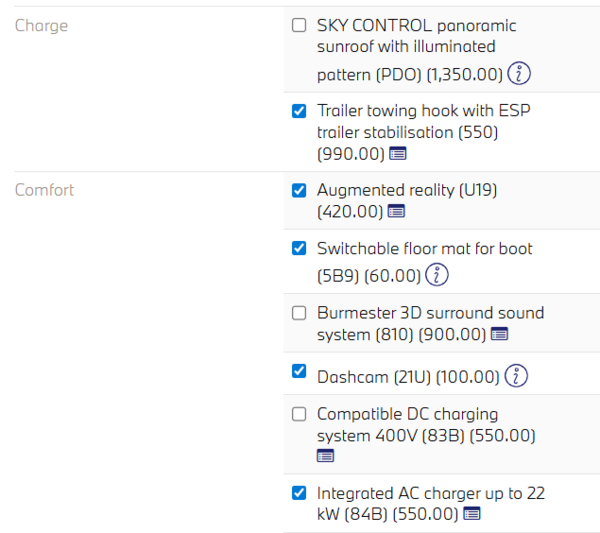Tick Burmester 3D surround sound checkbox
Screen dimensions: 600x533
299,312
